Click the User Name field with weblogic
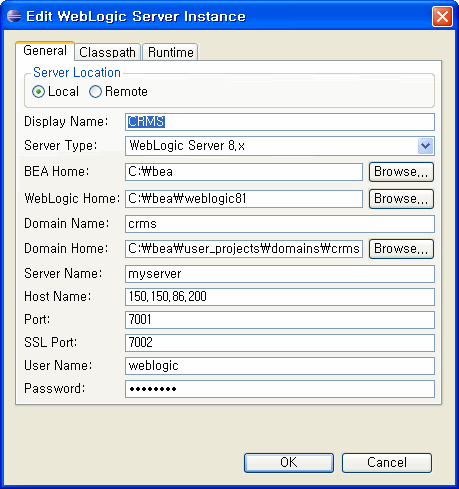The image size is (459, 489). tap(280, 366)
